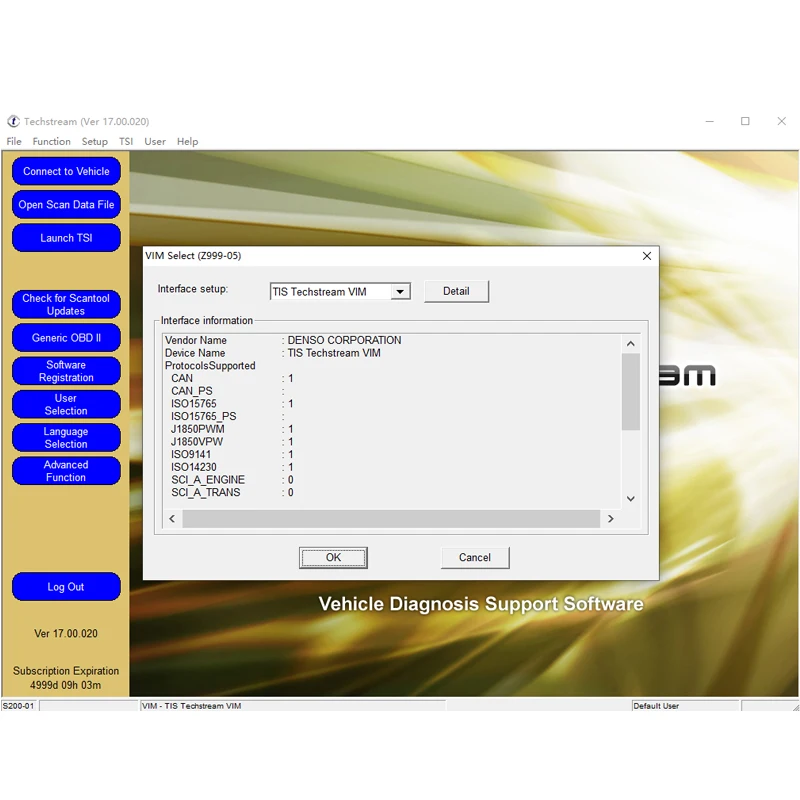800x800 pixels.
Task: Expand the Interface setup dropdown arrow
Action: pyautogui.click(x=401, y=292)
